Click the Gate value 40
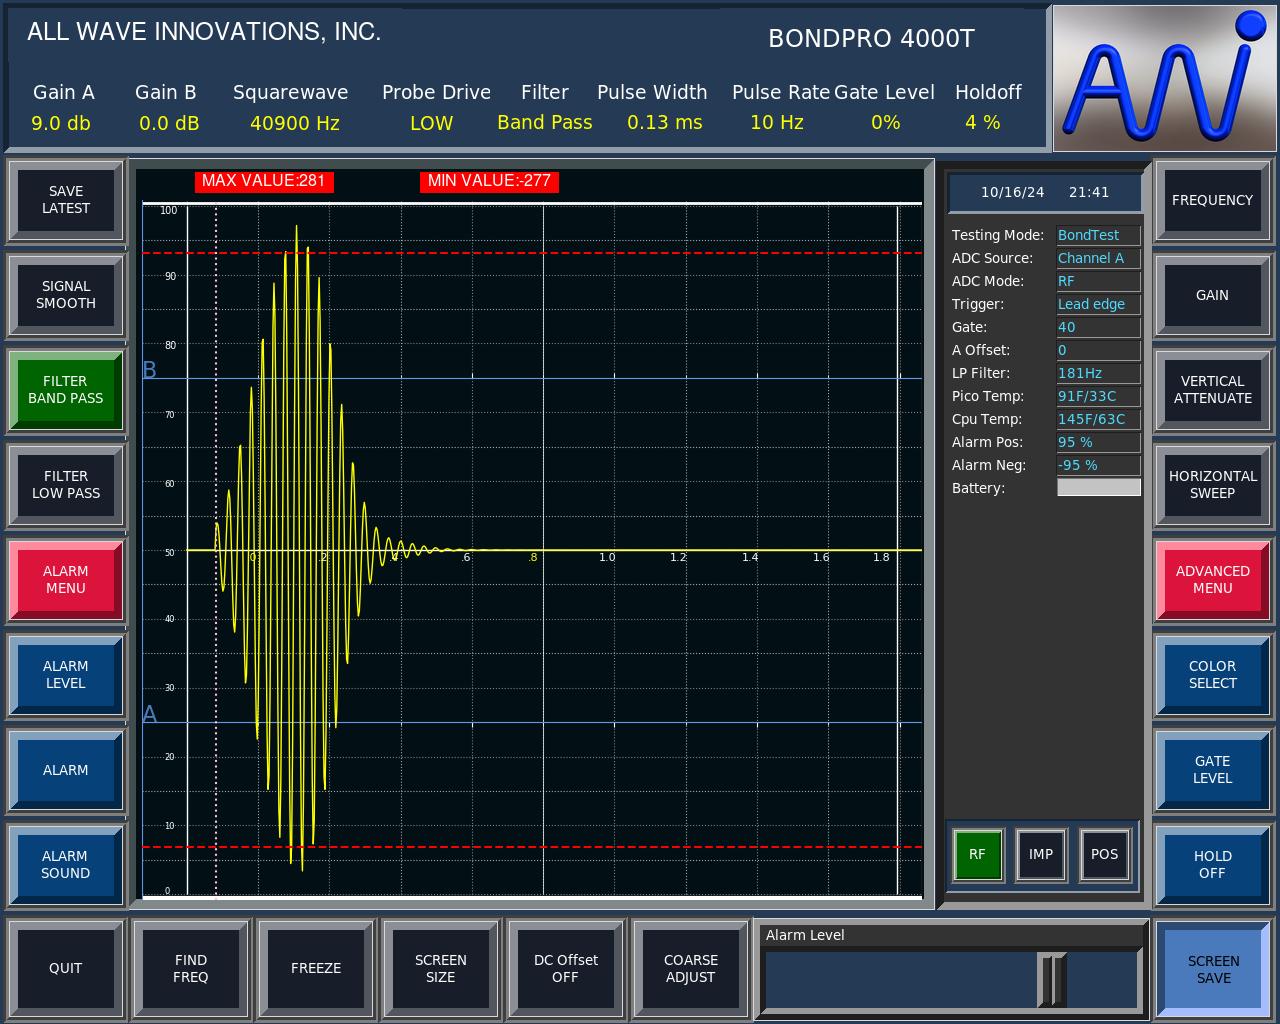 1098,328
